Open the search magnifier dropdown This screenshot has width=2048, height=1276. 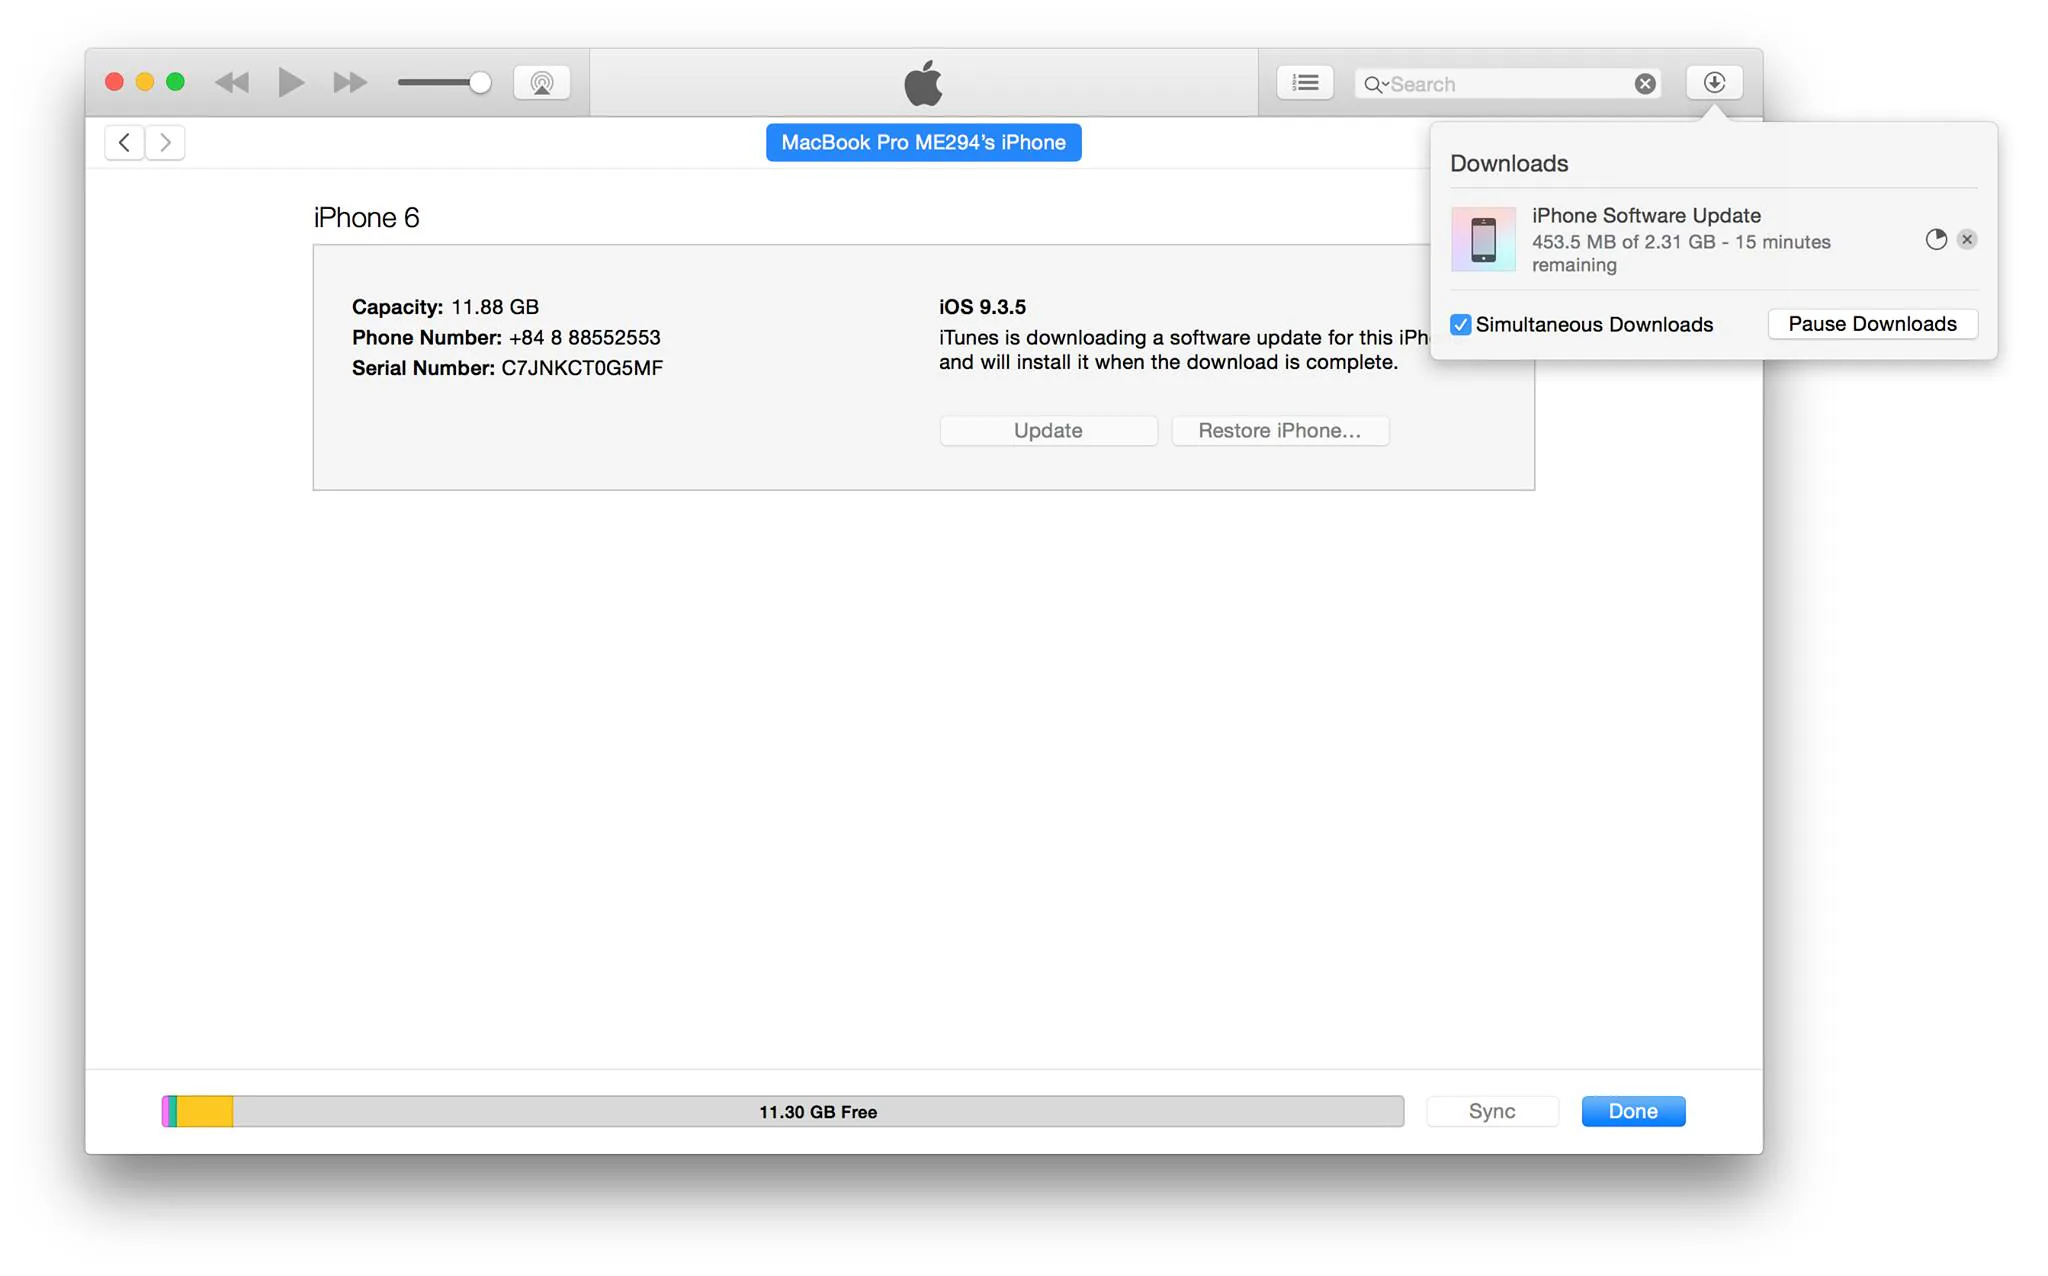[x=1376, y=84]
